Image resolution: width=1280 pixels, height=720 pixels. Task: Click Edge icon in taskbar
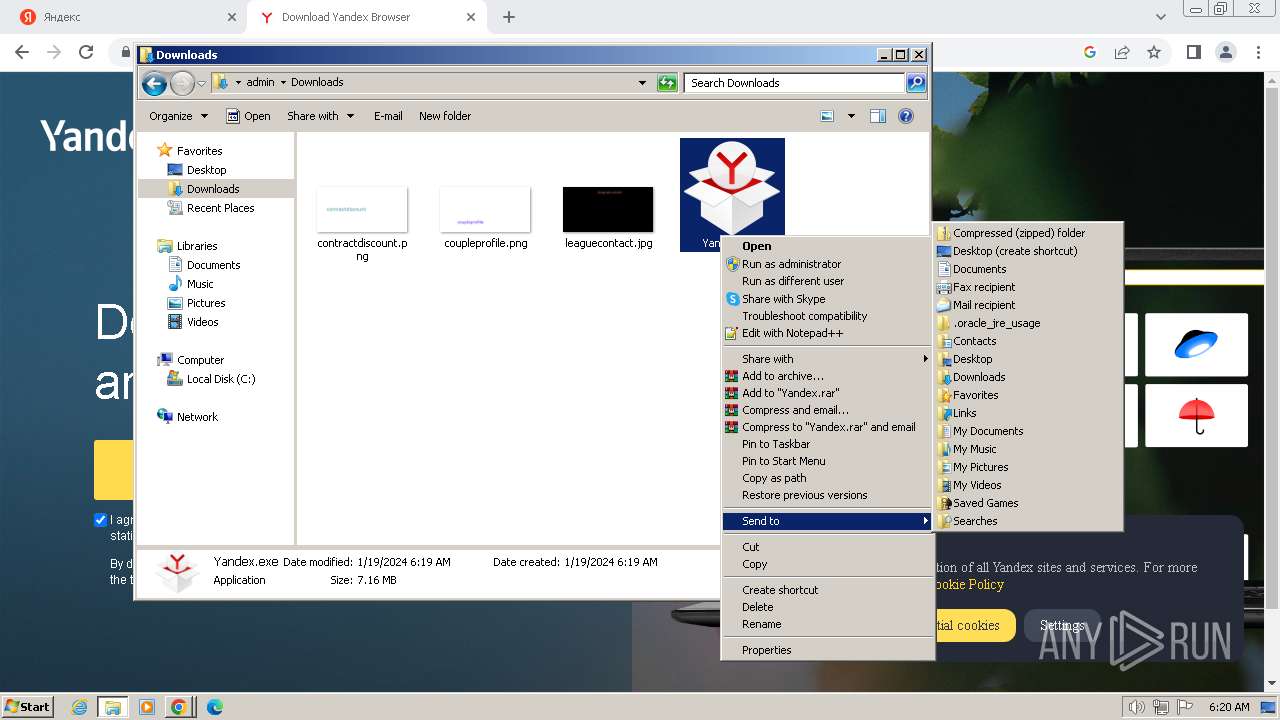point(214,706)
